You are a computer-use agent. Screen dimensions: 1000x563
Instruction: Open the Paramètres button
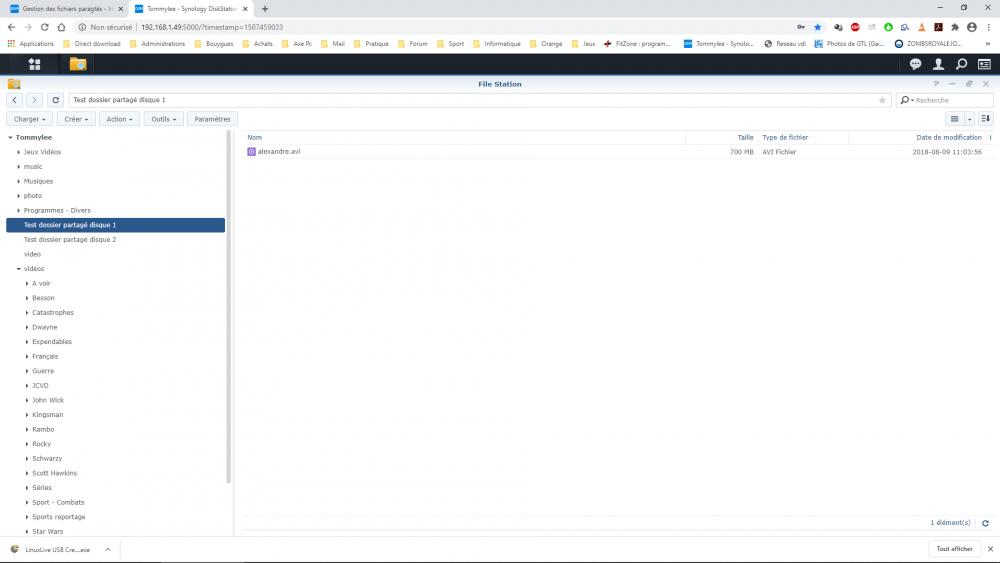212,119
